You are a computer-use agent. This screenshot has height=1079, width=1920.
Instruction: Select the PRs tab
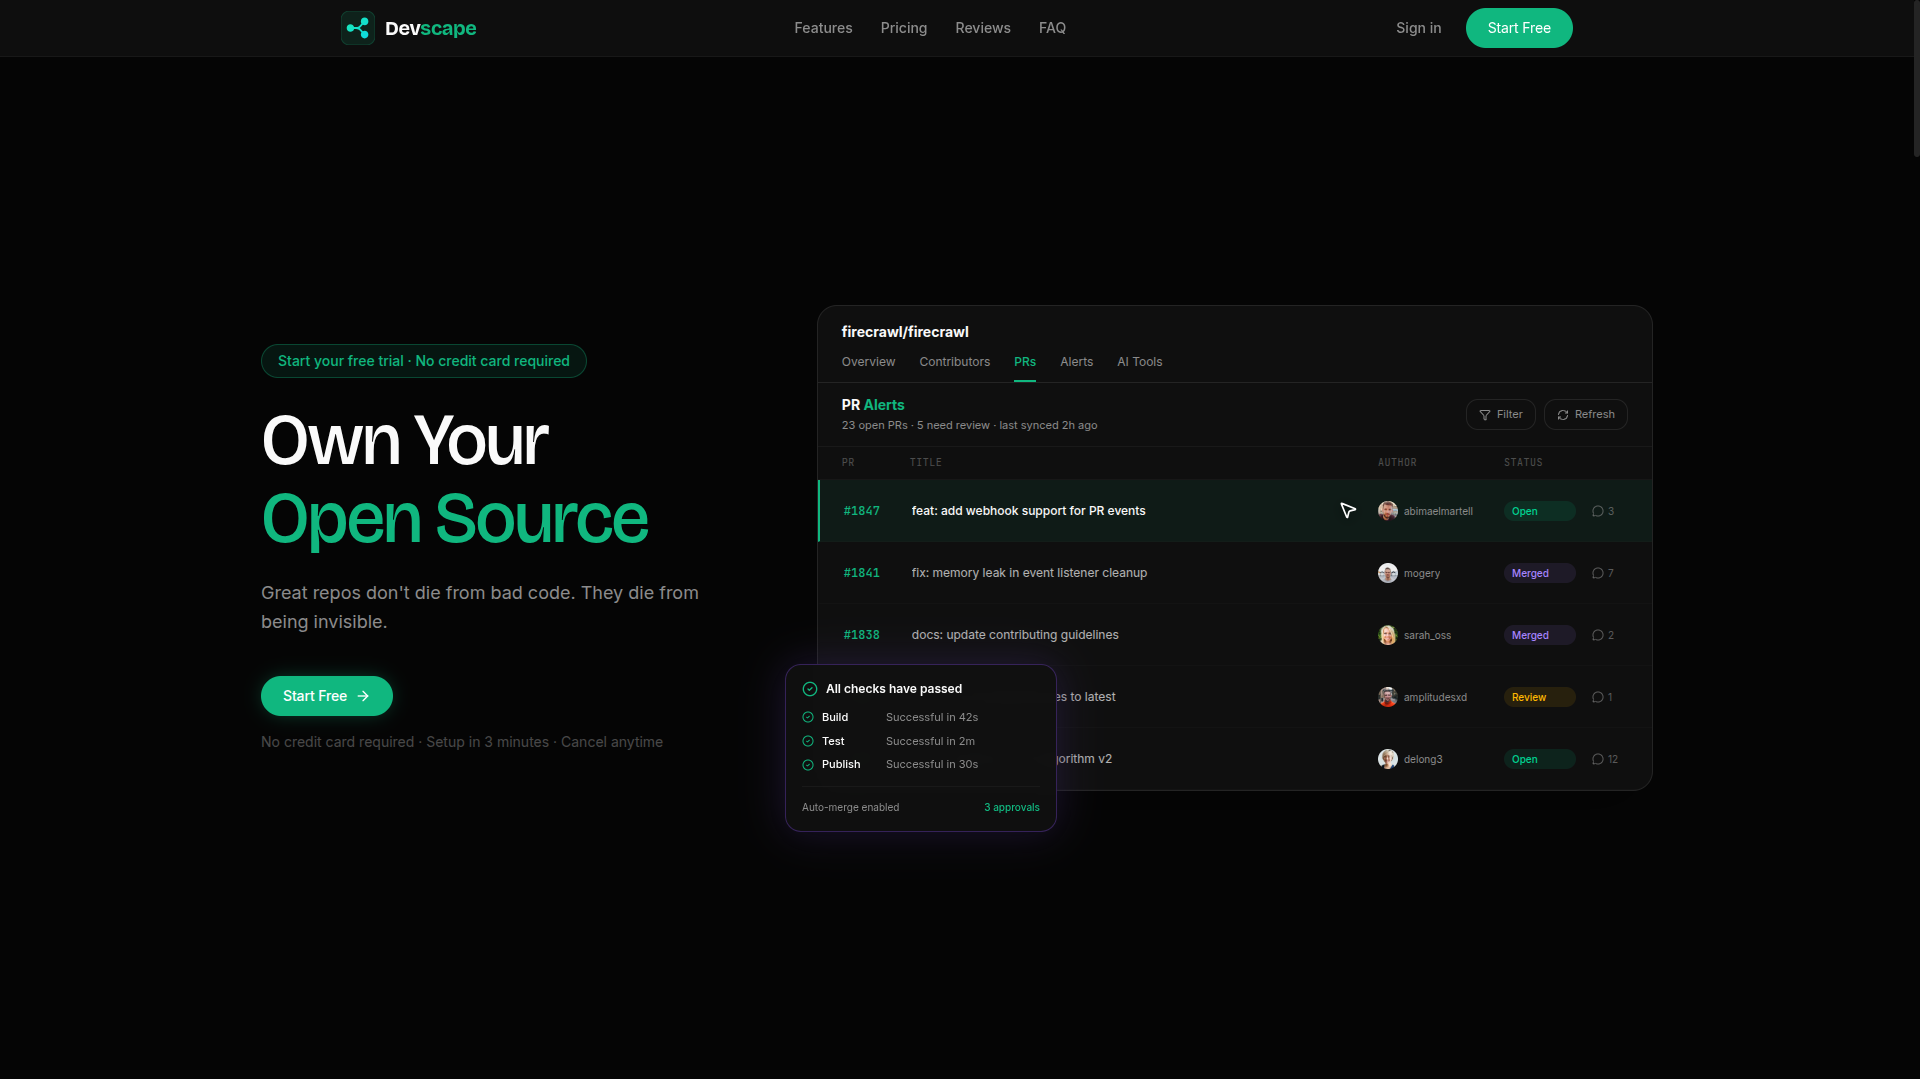[1025, 362]
